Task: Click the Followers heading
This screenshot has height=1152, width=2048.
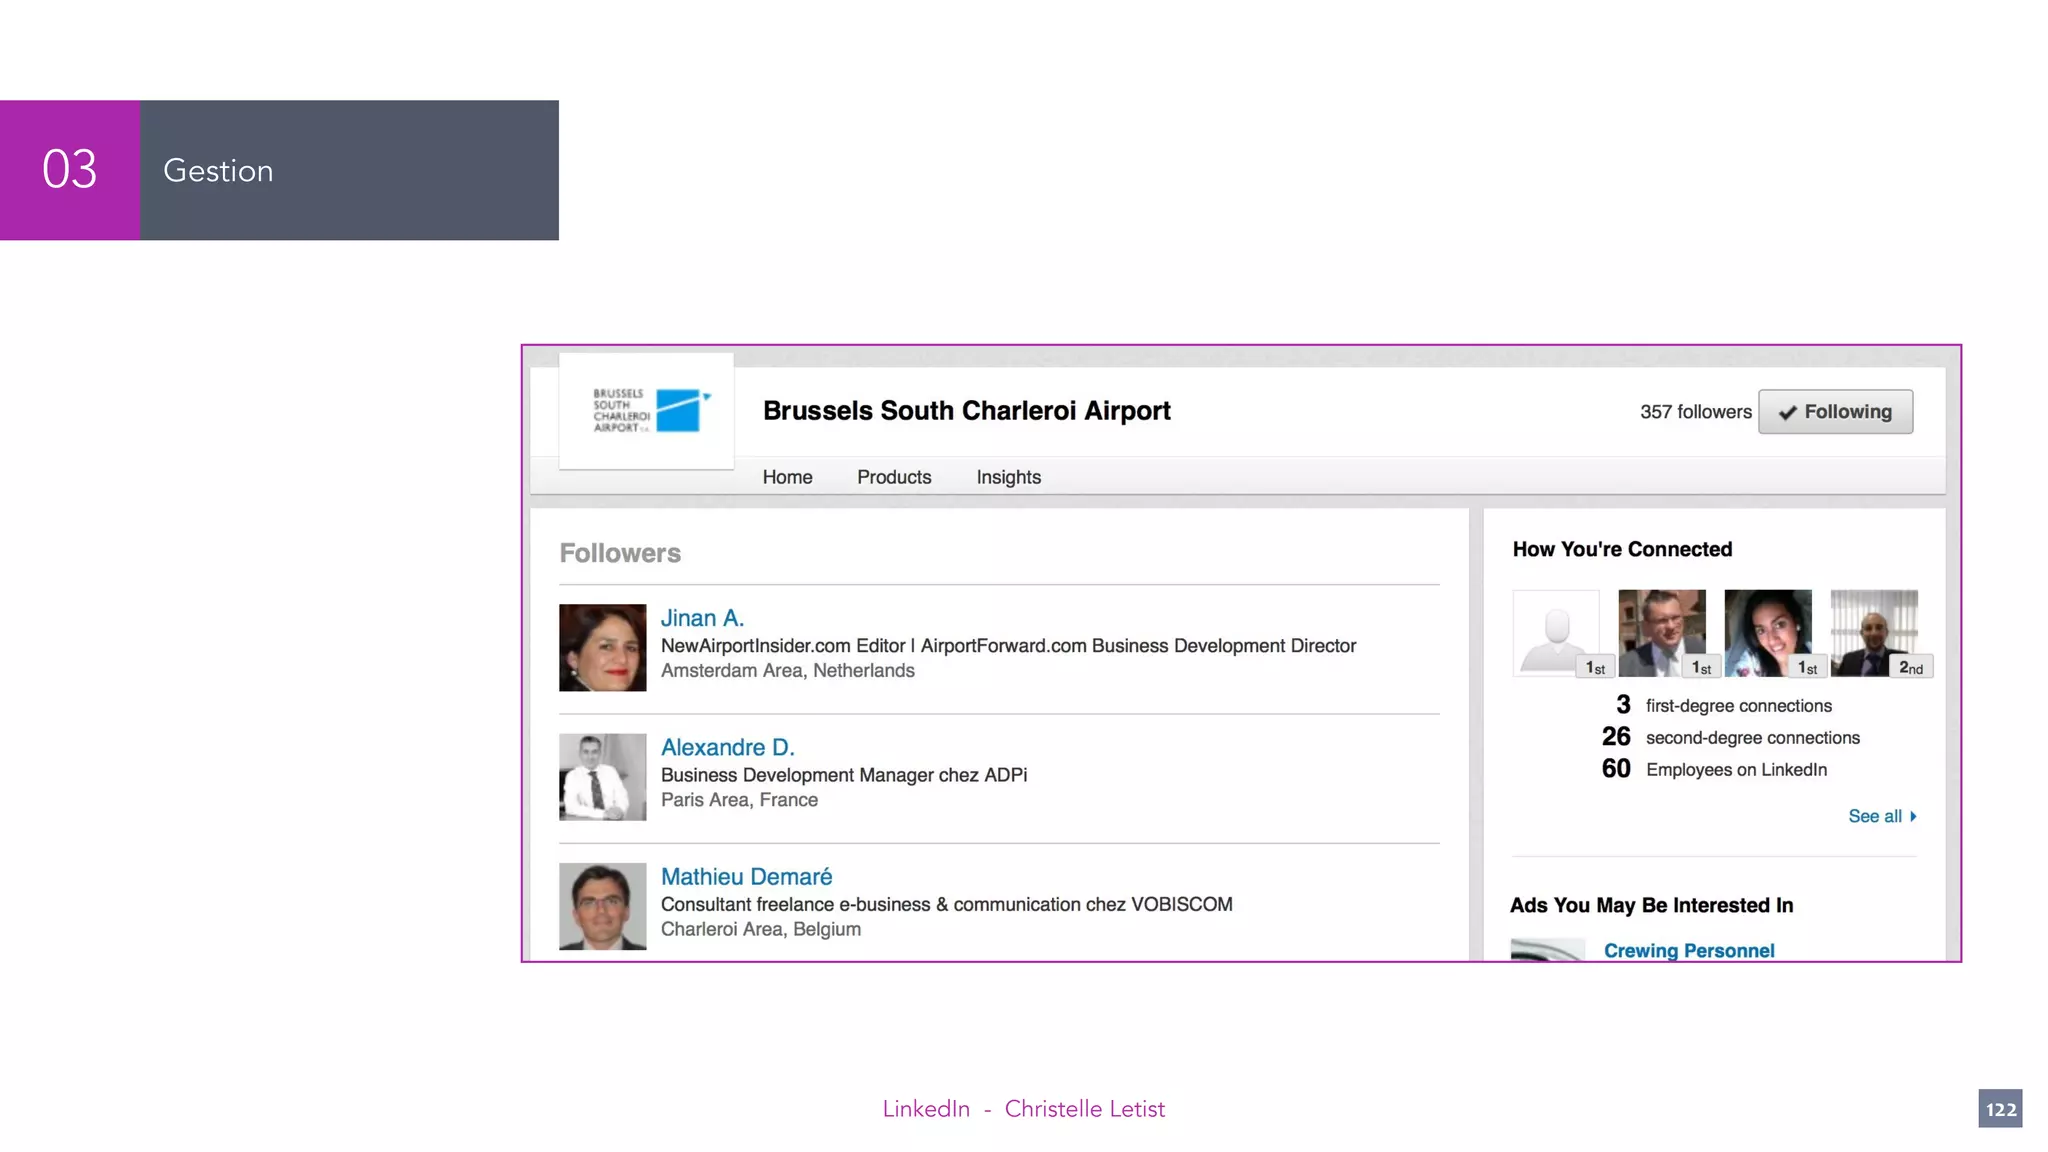Action: [620, 553]
